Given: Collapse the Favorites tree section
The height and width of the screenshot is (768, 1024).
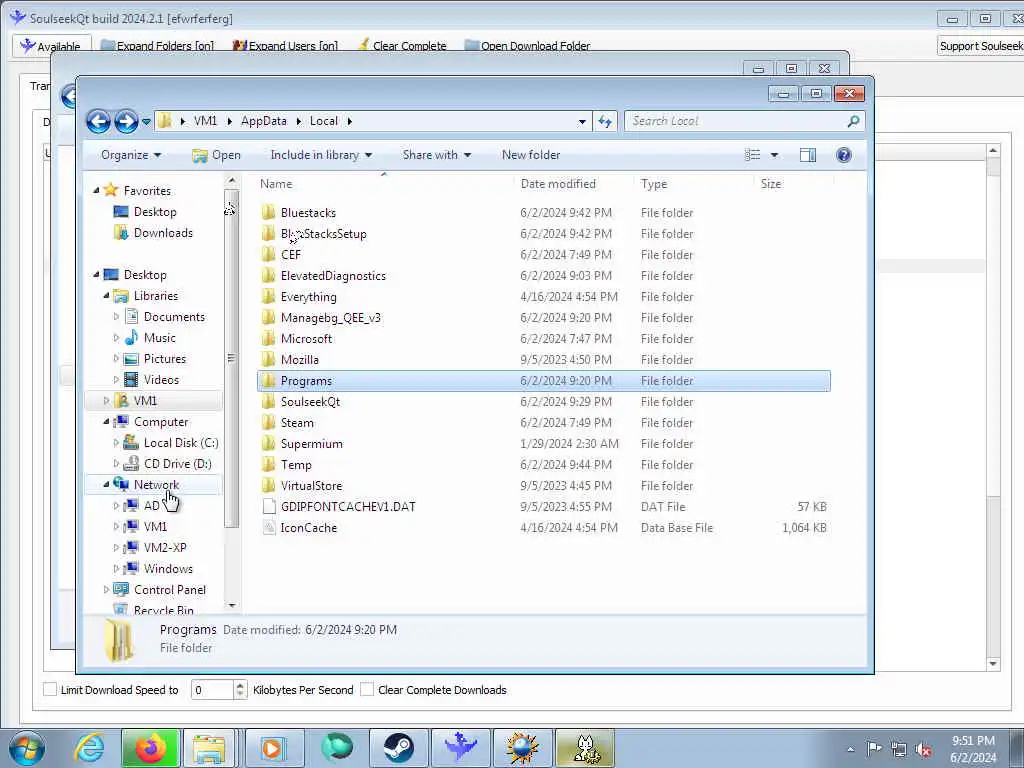Looking at the screenshot, I should point(97,190).
